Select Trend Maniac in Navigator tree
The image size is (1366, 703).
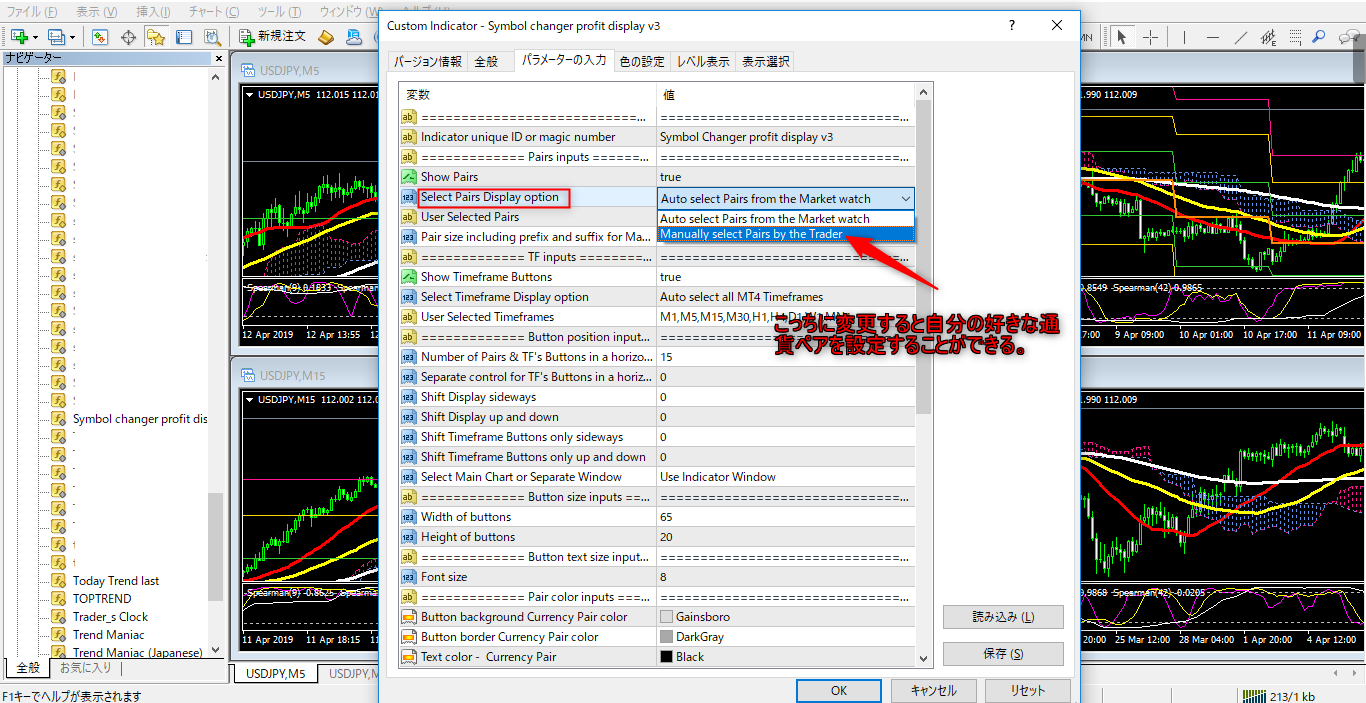(108, 635)
